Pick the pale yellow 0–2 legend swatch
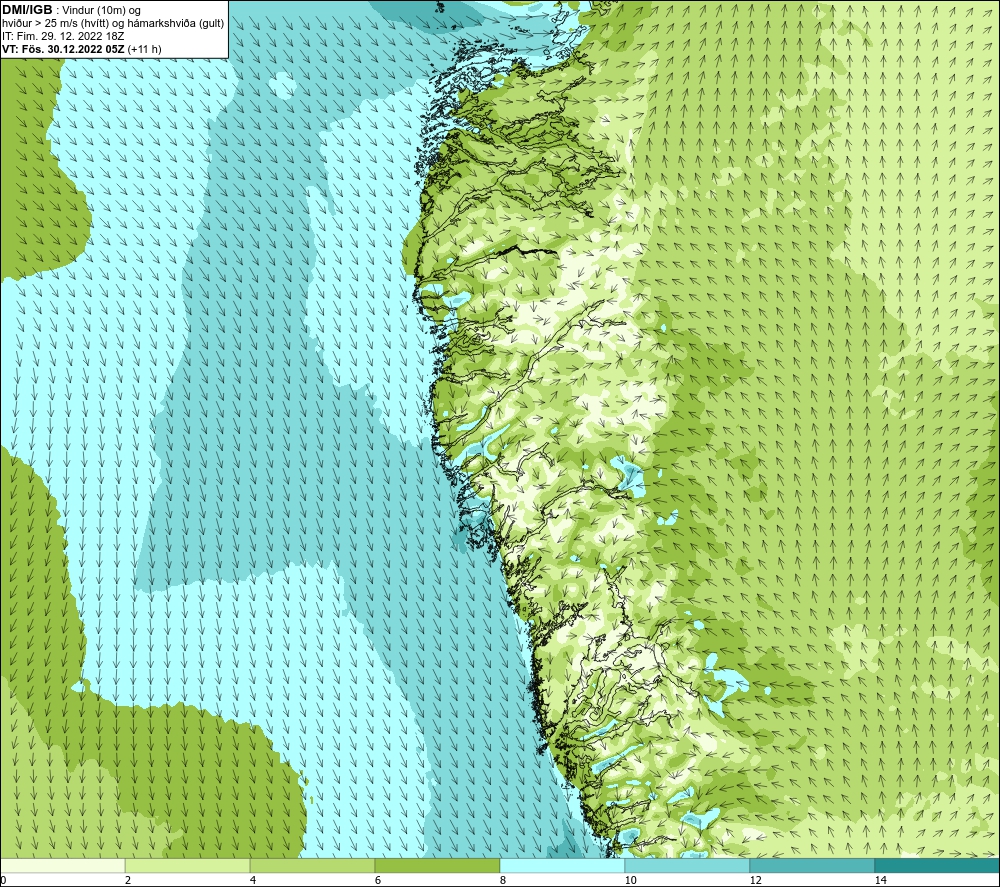Screen dimensions: 1000x887 pos(62,865)
